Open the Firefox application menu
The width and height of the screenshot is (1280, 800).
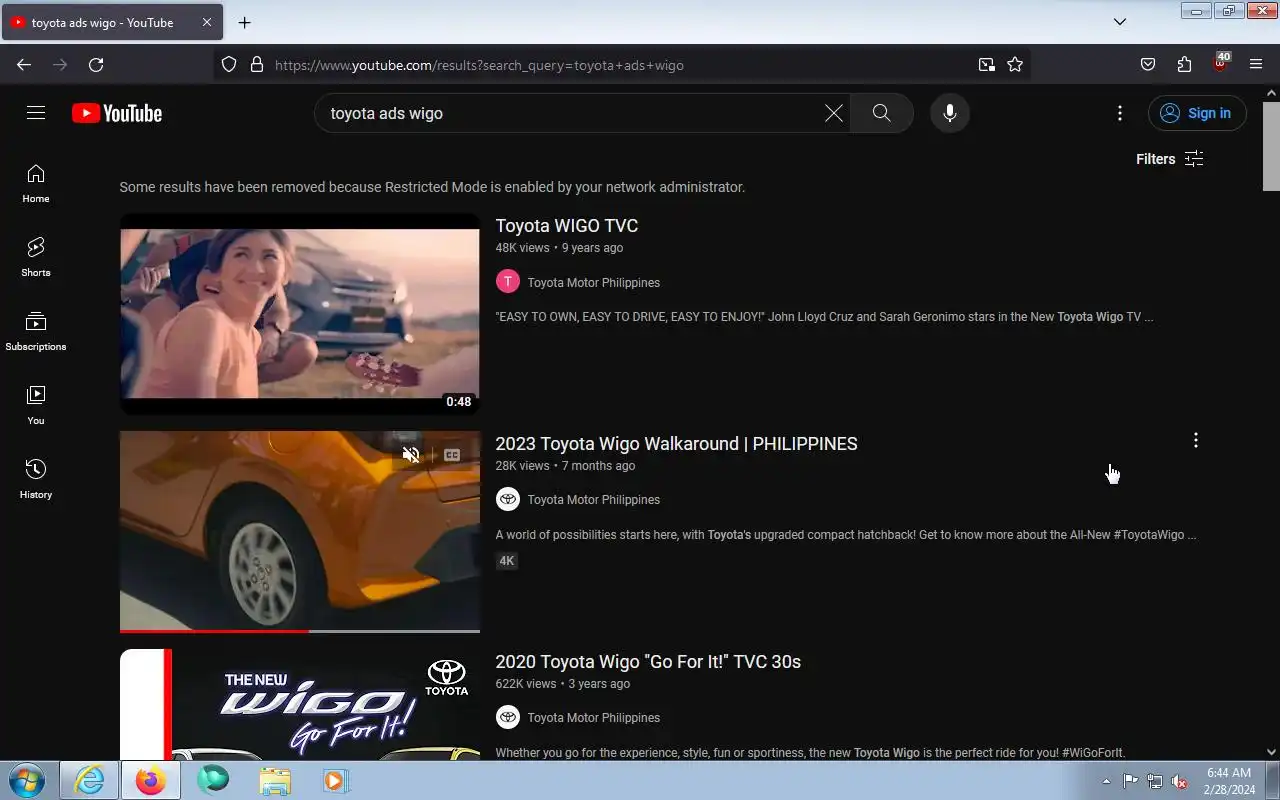[1256, 65]
